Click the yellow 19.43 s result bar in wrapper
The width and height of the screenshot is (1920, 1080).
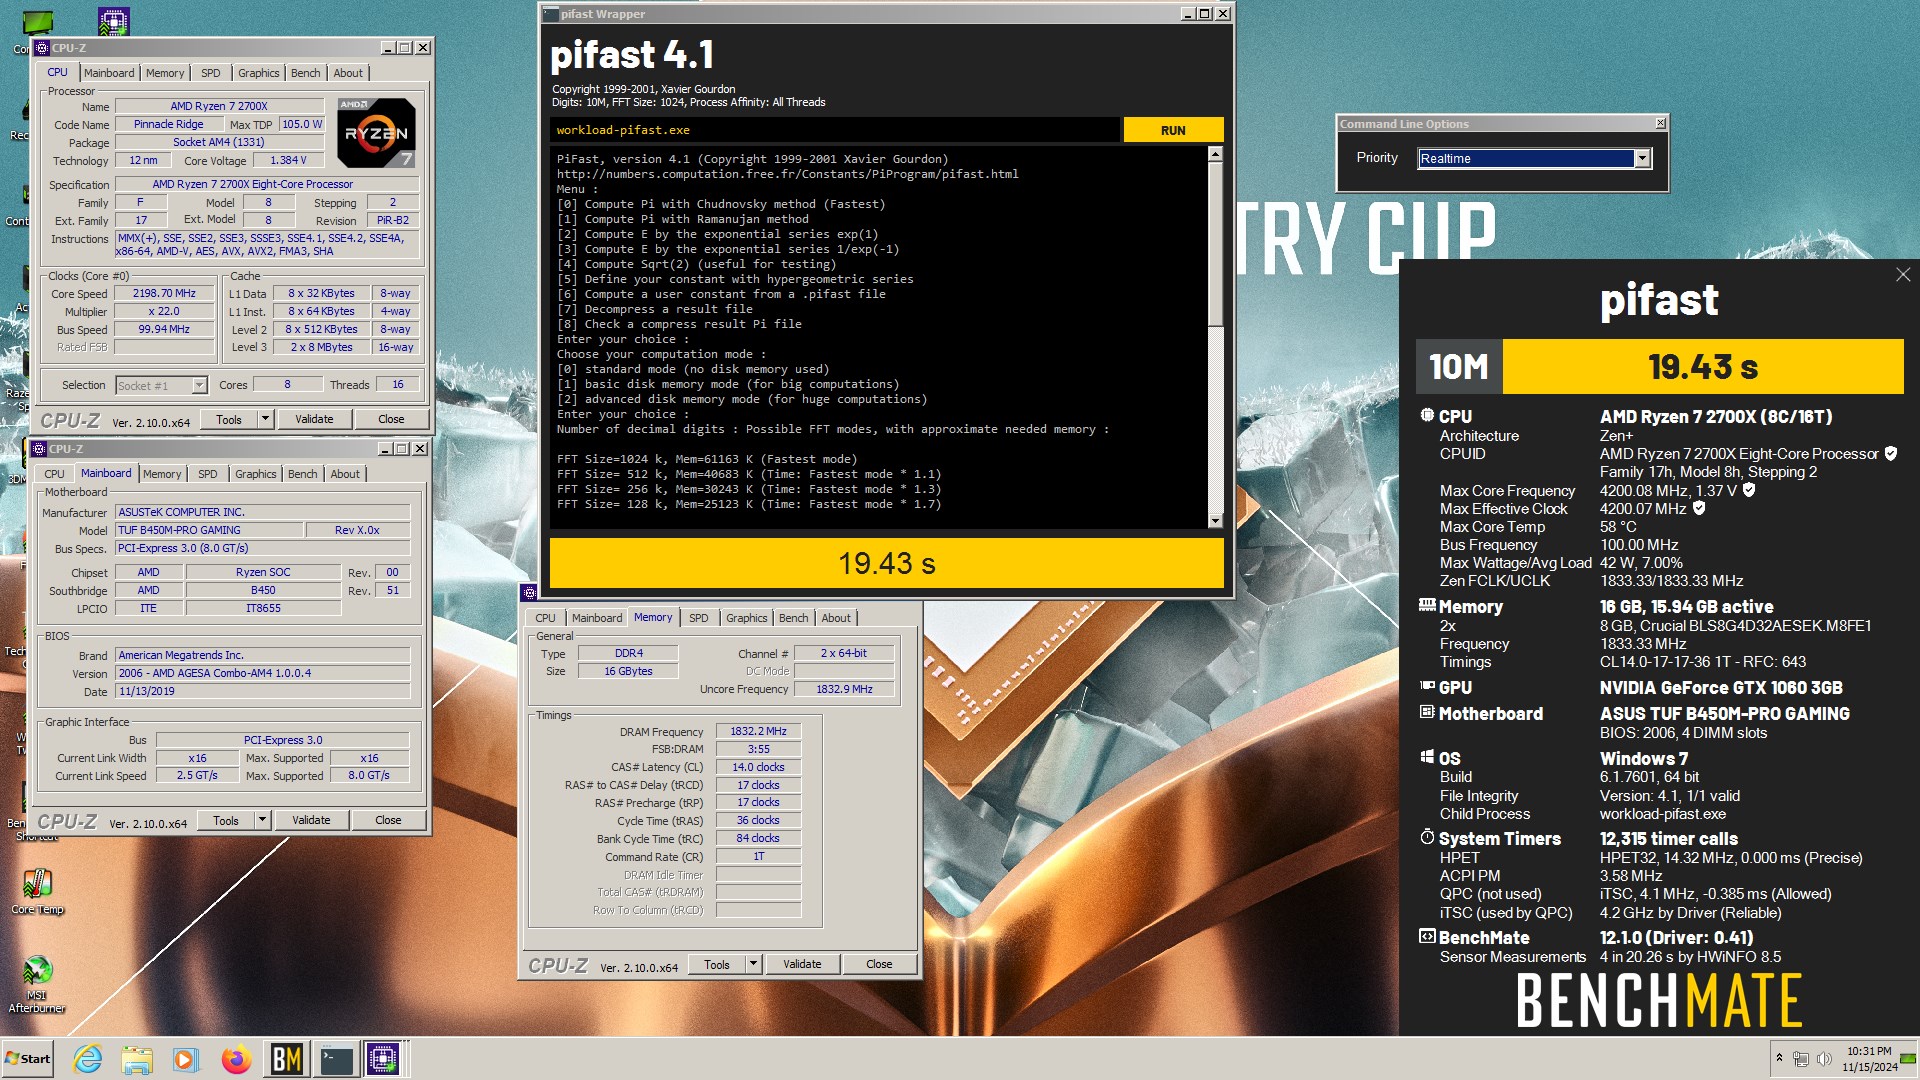(x=886, y=563)
